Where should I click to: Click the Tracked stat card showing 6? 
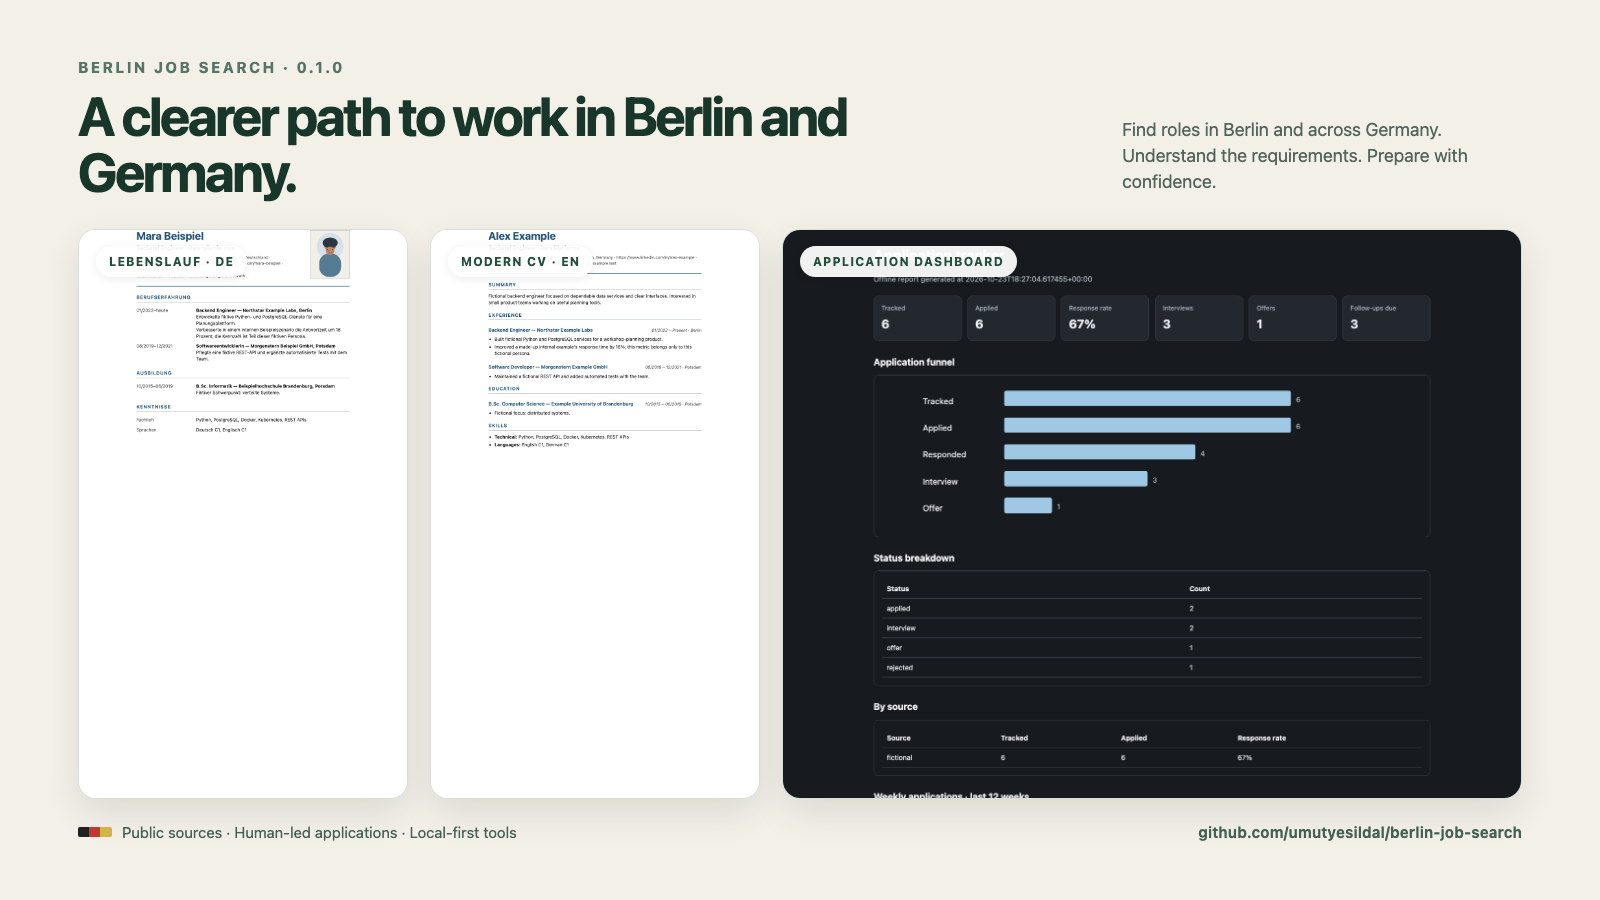(x=917, y=318)
